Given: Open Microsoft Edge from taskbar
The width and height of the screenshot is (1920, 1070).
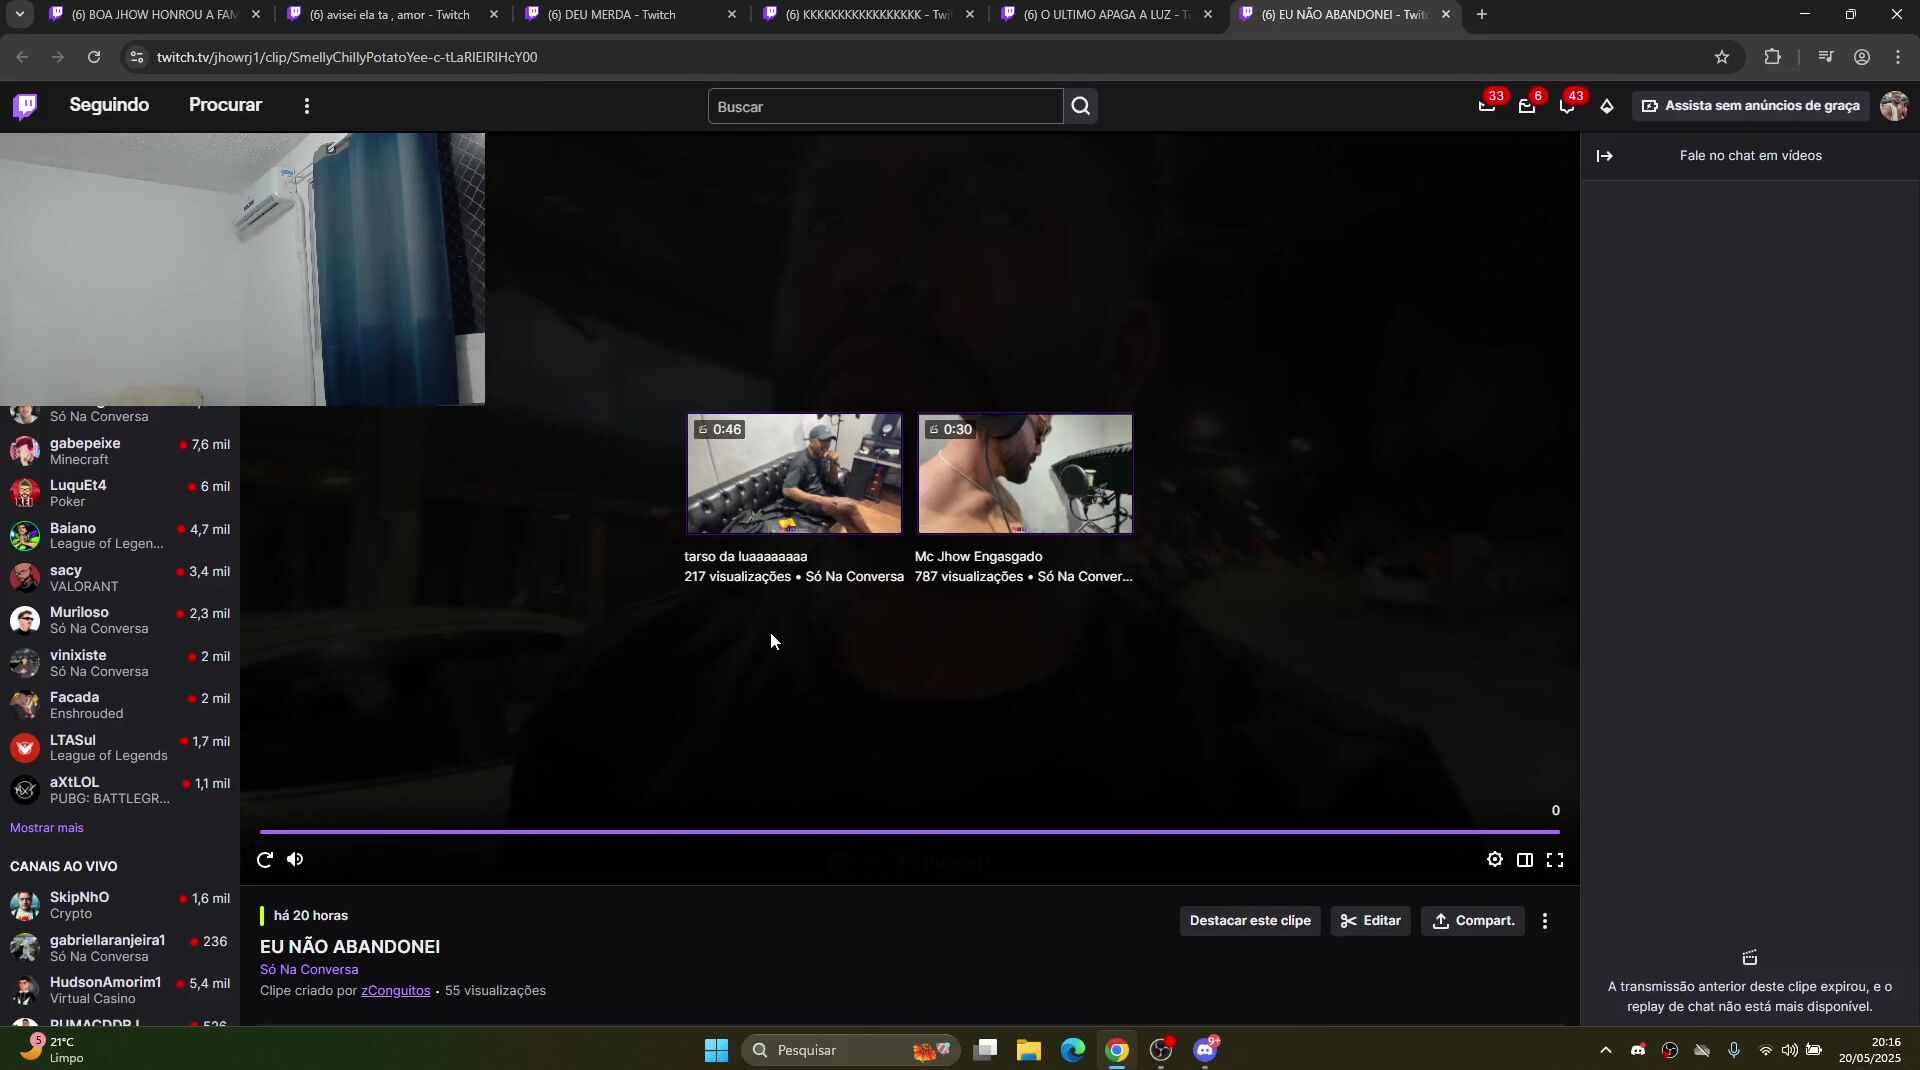Looking at the screenshot, I should tap(1073, 1050).
